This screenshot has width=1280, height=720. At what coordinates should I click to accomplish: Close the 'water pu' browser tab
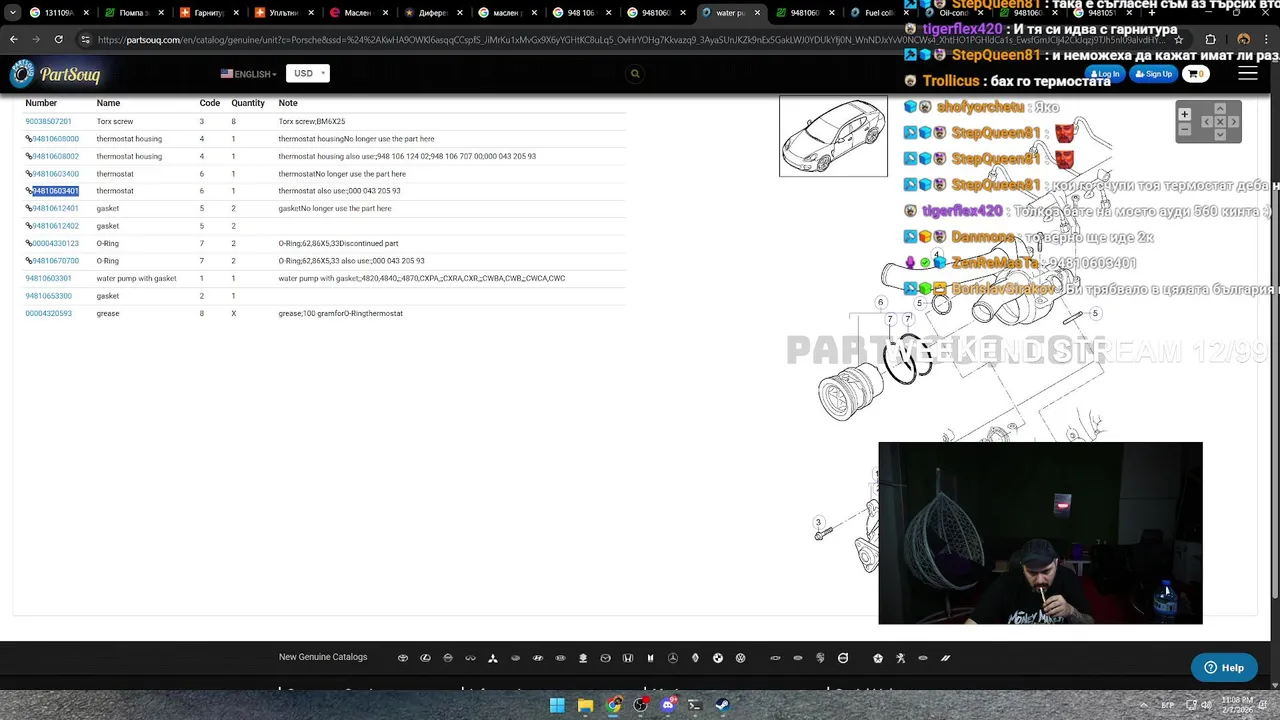pyautogui.click(x=757, y=13)
